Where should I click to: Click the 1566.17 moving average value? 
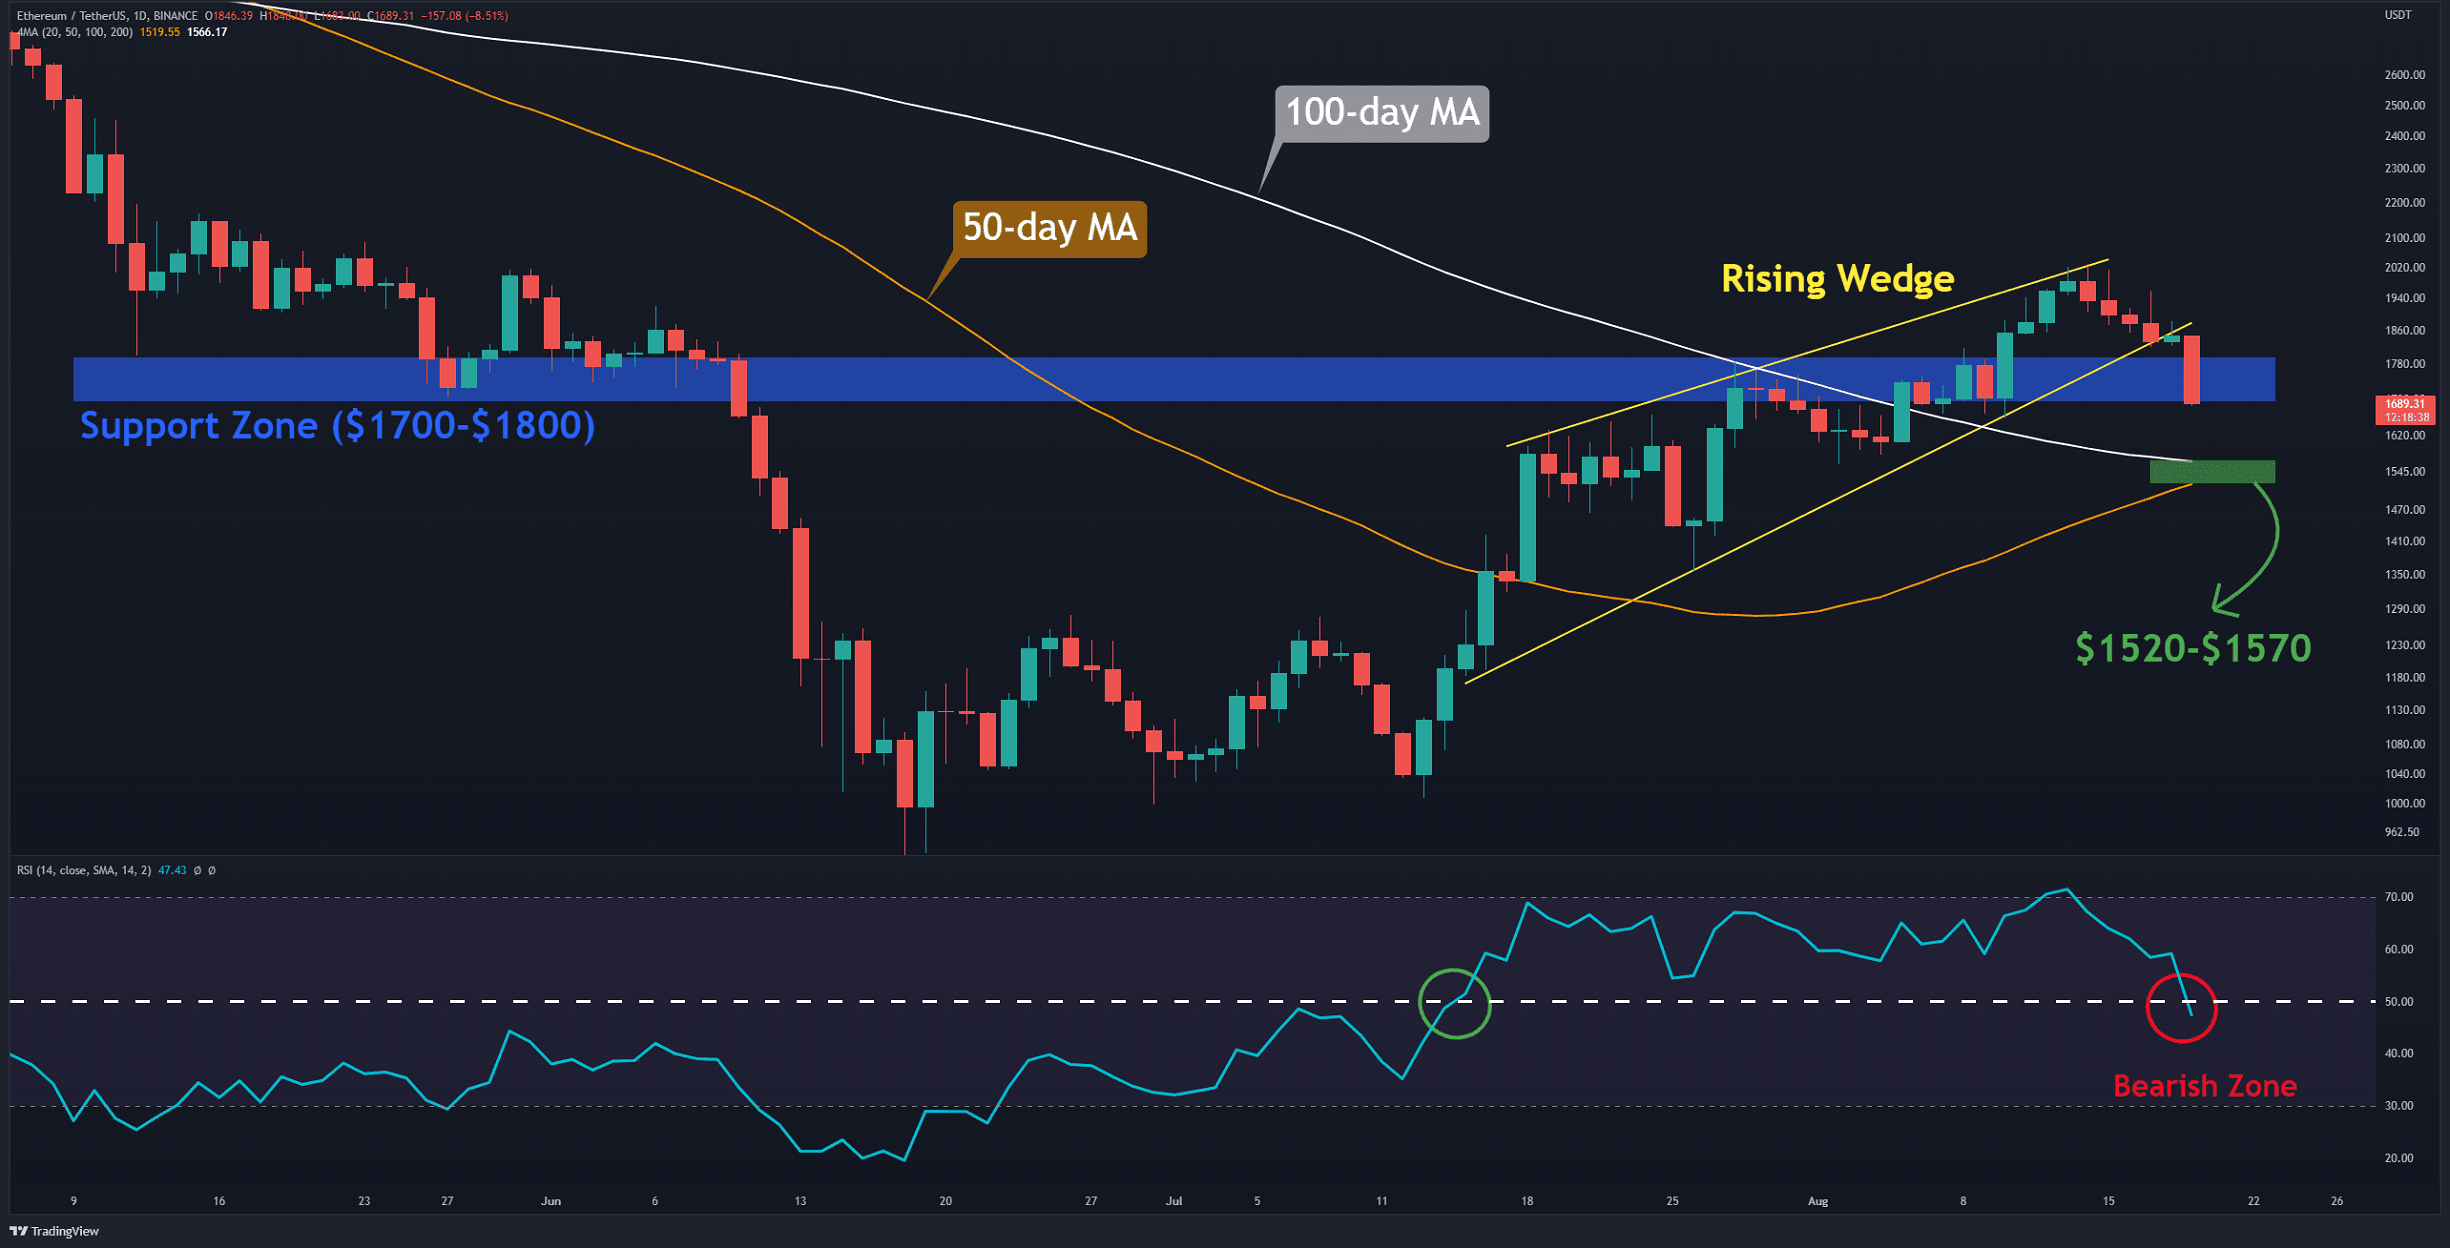(207, 32)
